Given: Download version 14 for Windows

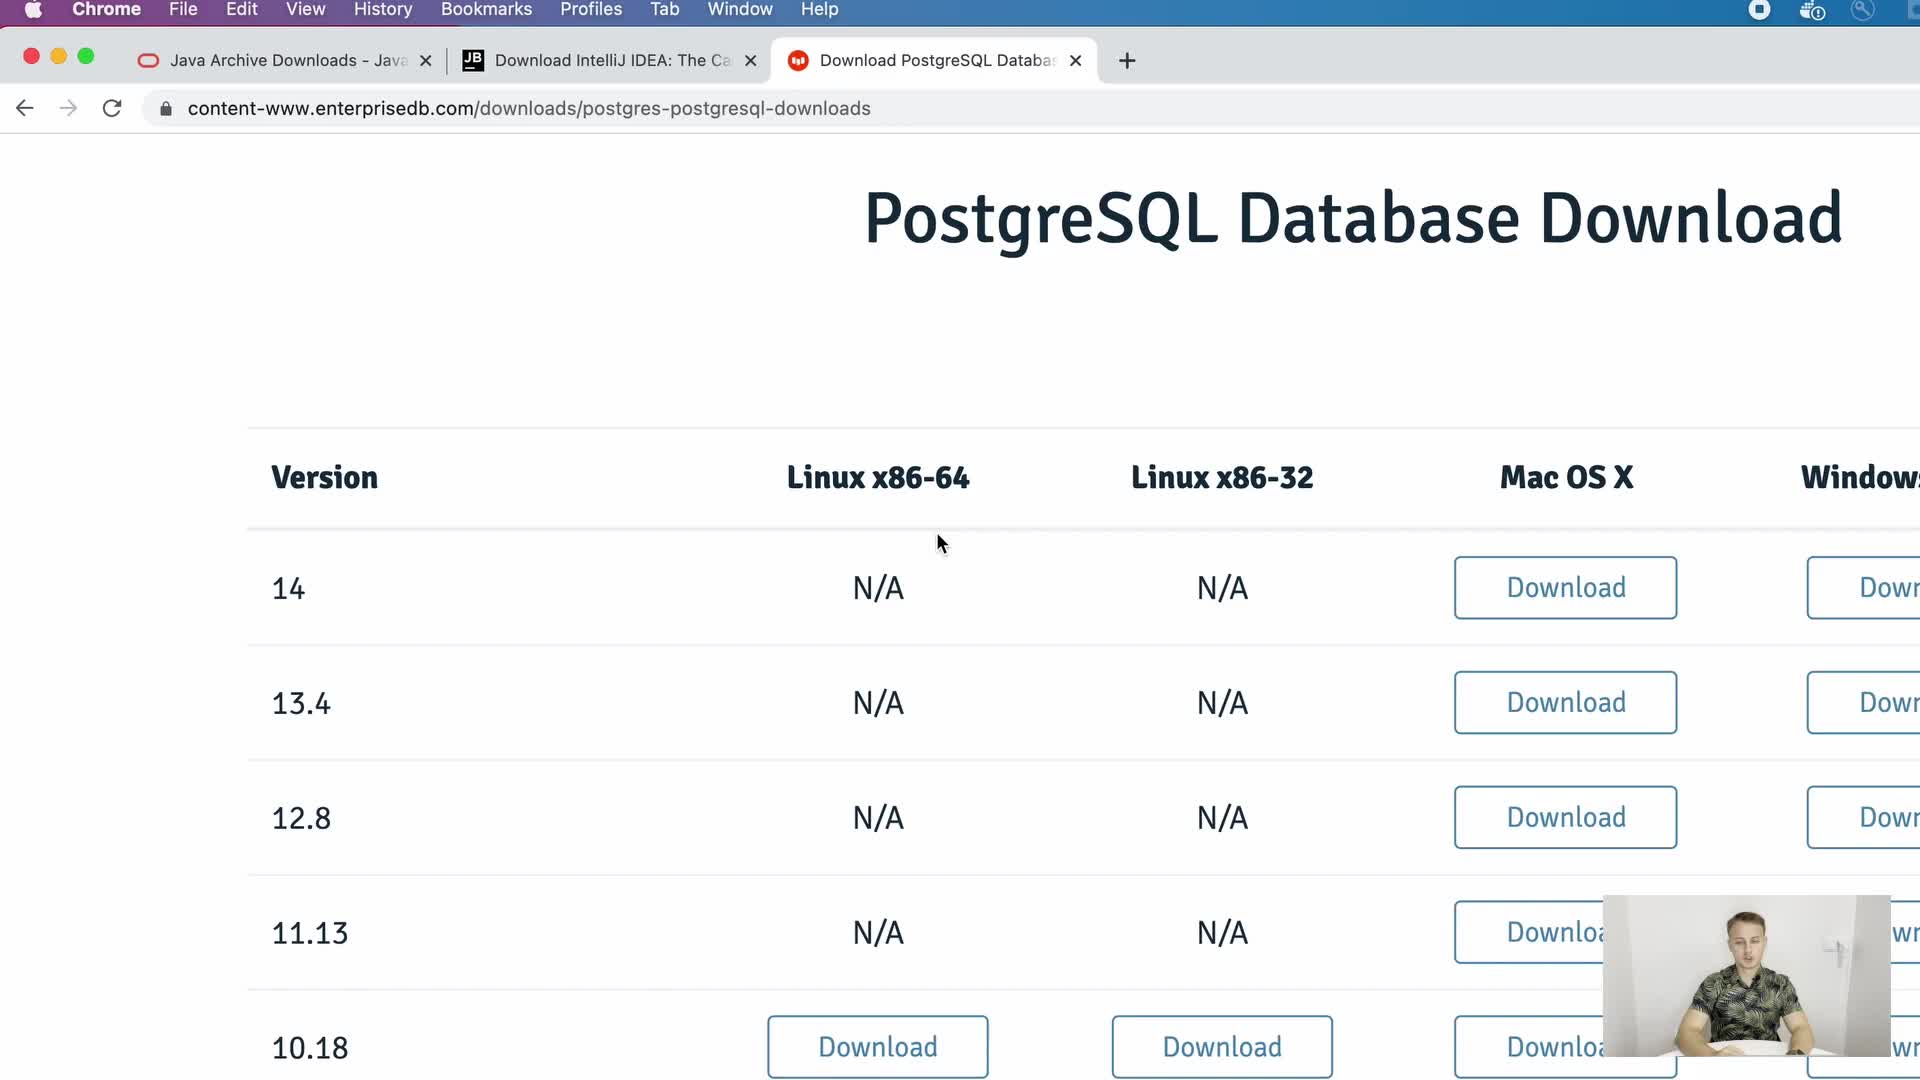Looking at the screenshot, I should click(1864, 588).
